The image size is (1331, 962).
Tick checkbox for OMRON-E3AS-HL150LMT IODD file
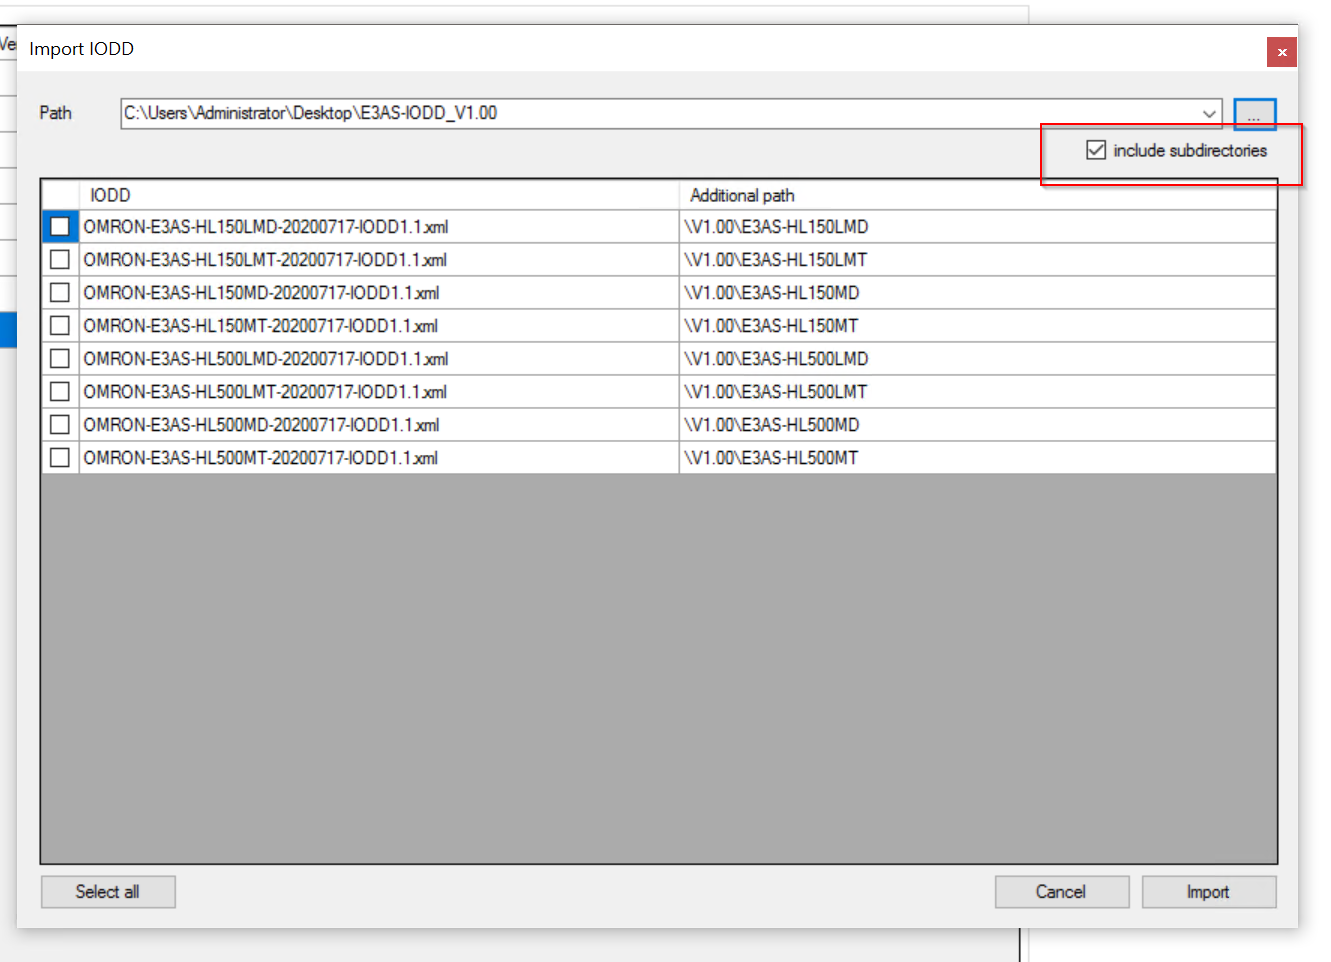tap(60, 260)
